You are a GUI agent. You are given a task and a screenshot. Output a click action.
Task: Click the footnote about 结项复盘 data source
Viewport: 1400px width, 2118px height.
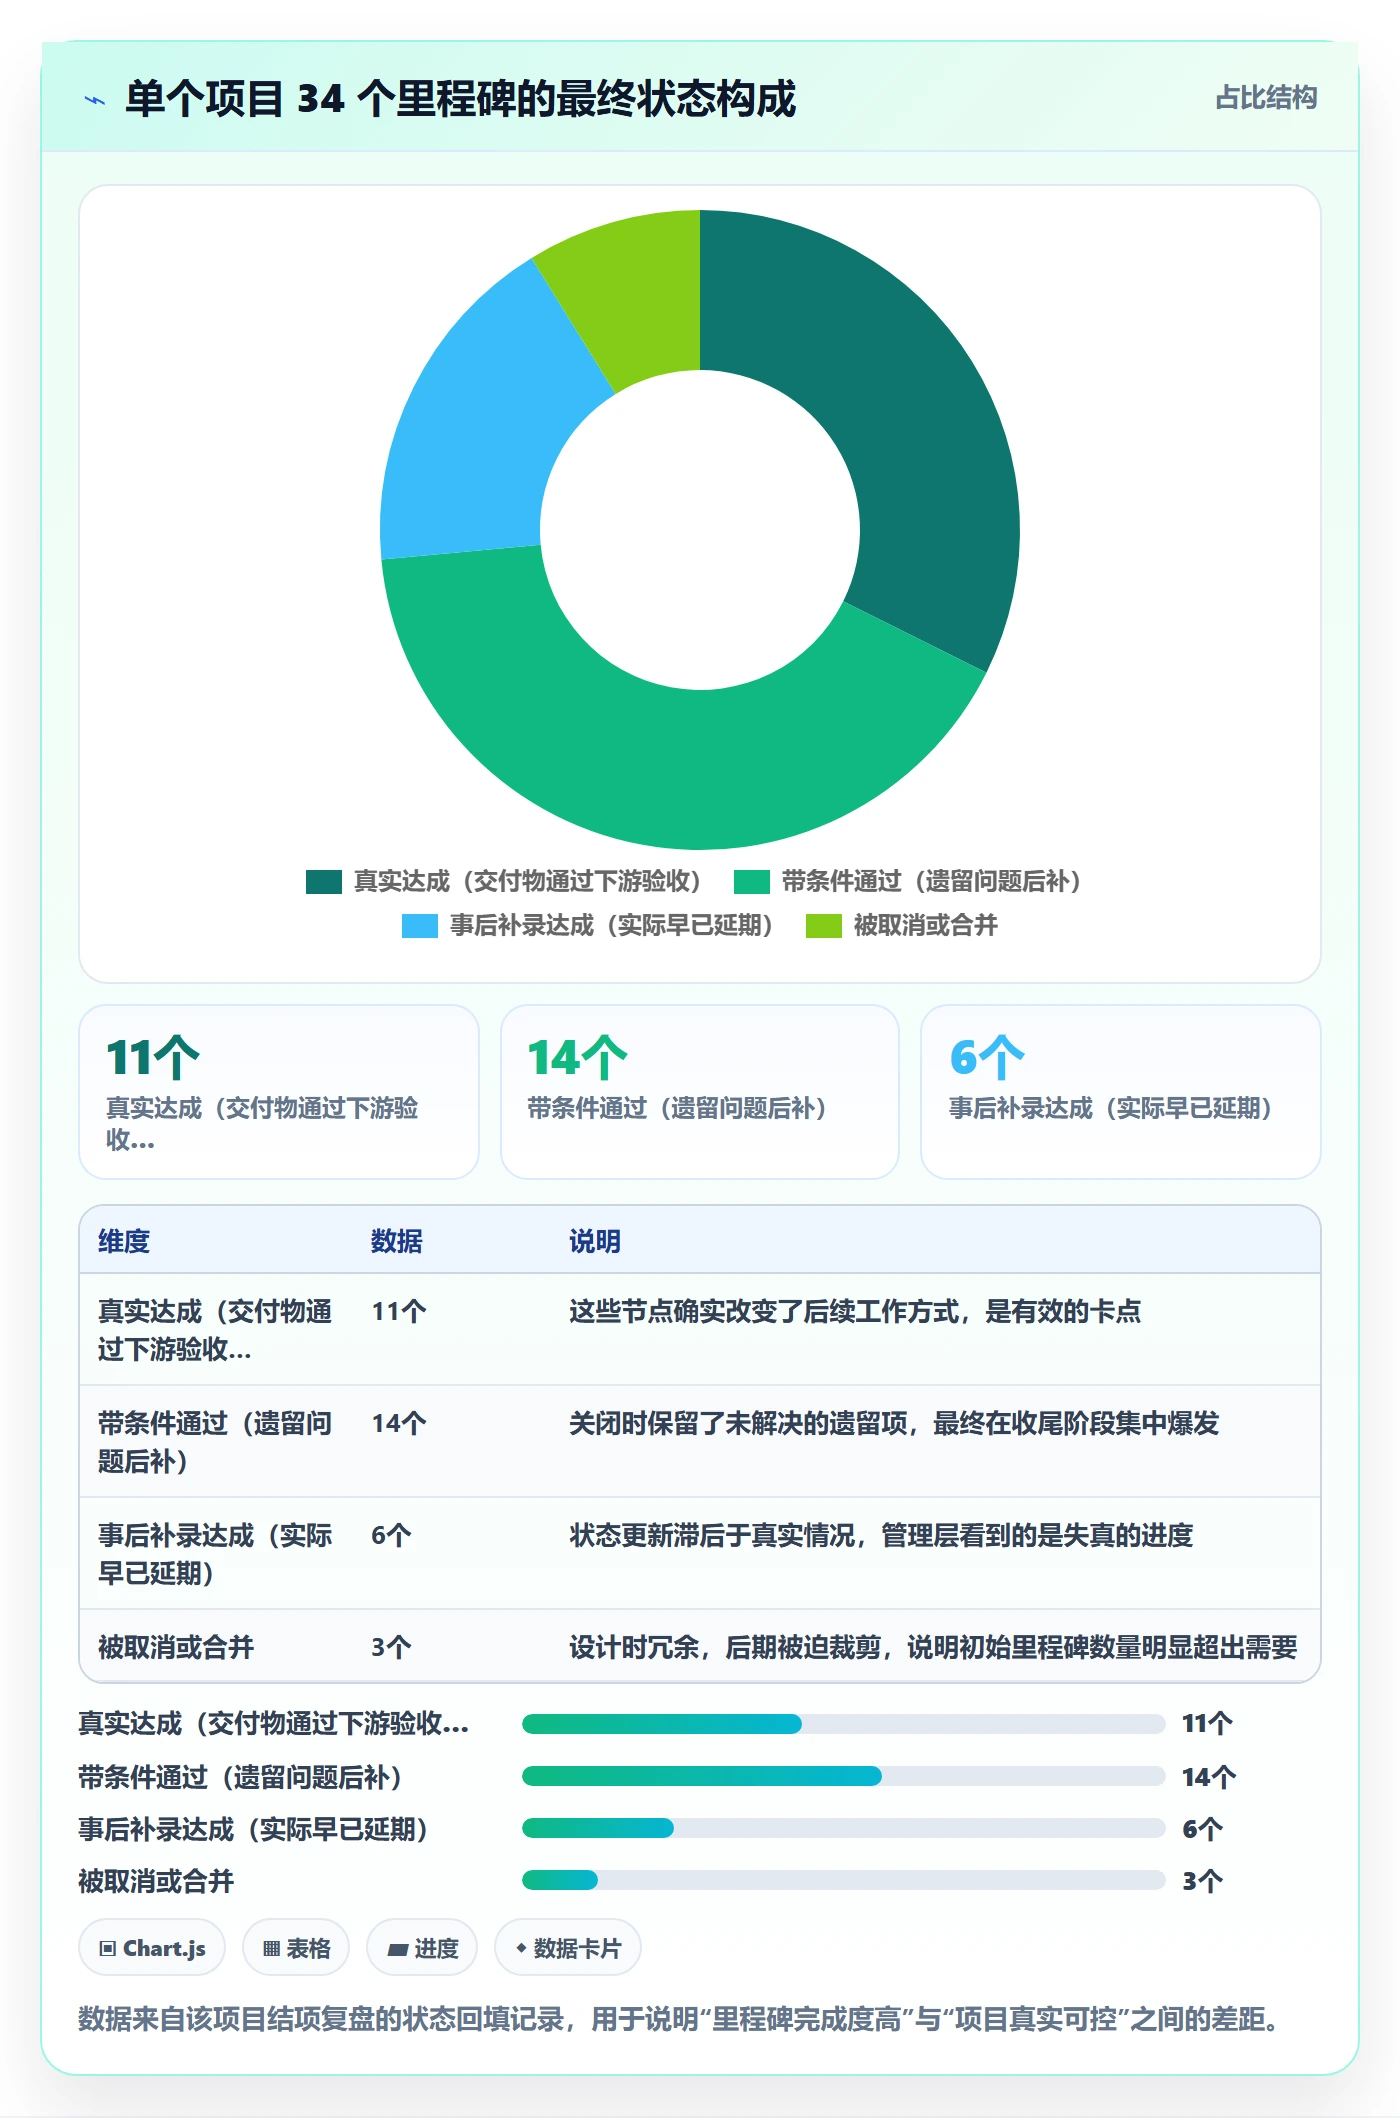click(x=680, y=2019)
